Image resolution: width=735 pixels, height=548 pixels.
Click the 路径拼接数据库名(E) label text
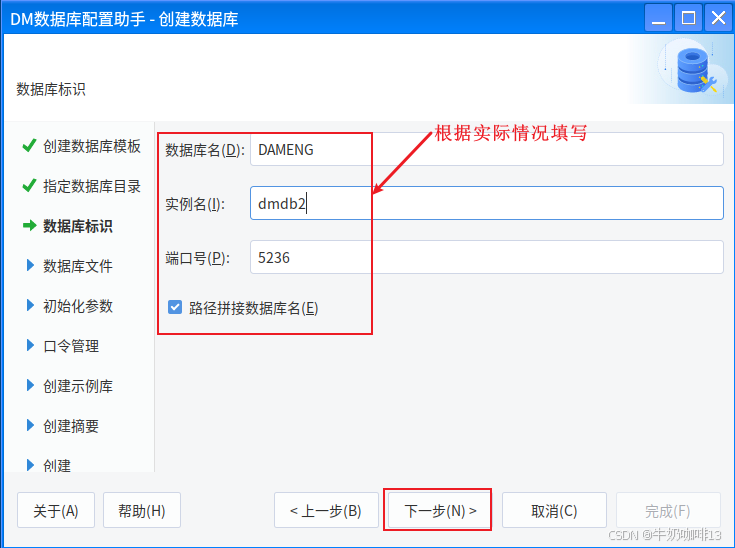[254, 308]
